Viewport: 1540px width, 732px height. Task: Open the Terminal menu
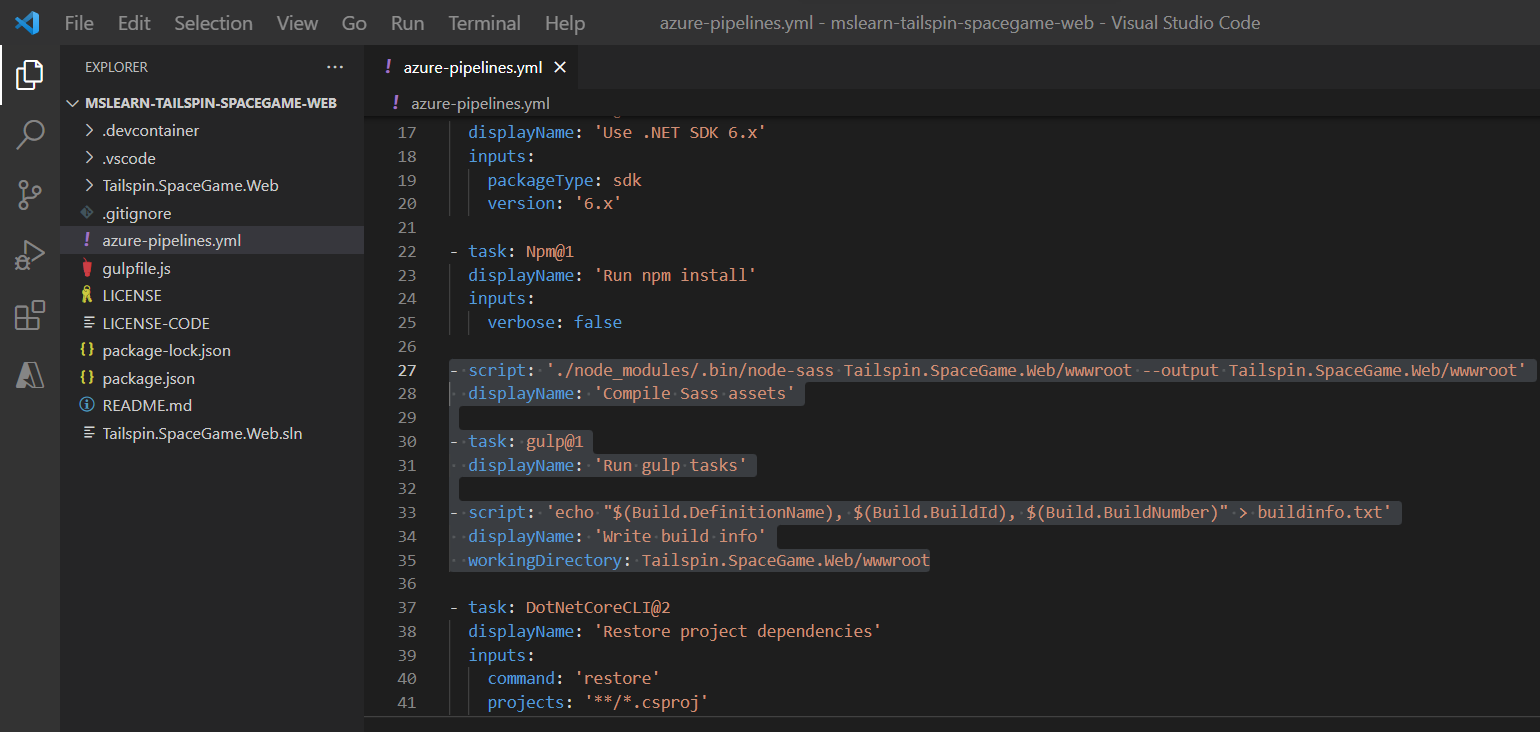(484, 23)
